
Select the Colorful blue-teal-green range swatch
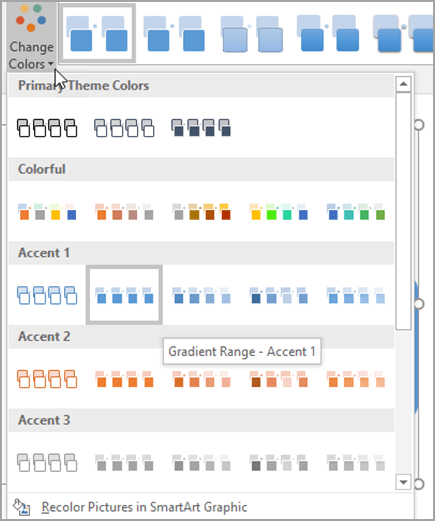356,212
